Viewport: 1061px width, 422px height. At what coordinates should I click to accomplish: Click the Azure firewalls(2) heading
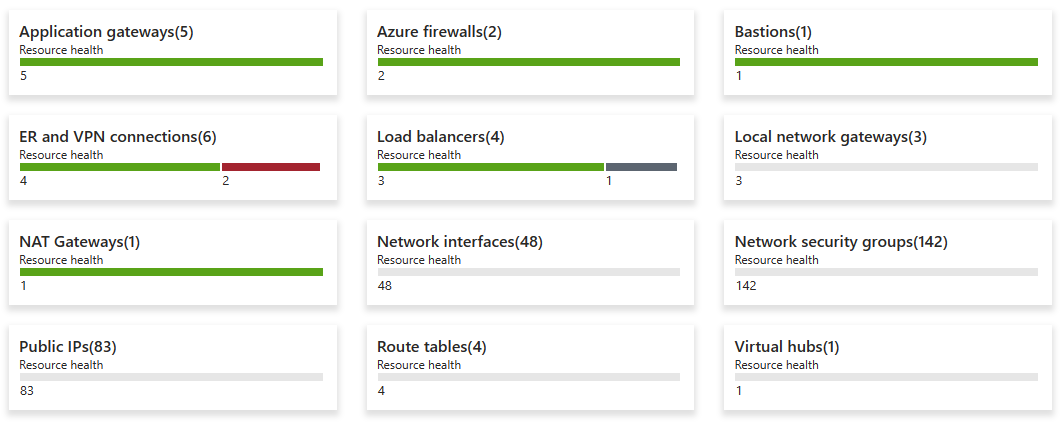point(439,32)
